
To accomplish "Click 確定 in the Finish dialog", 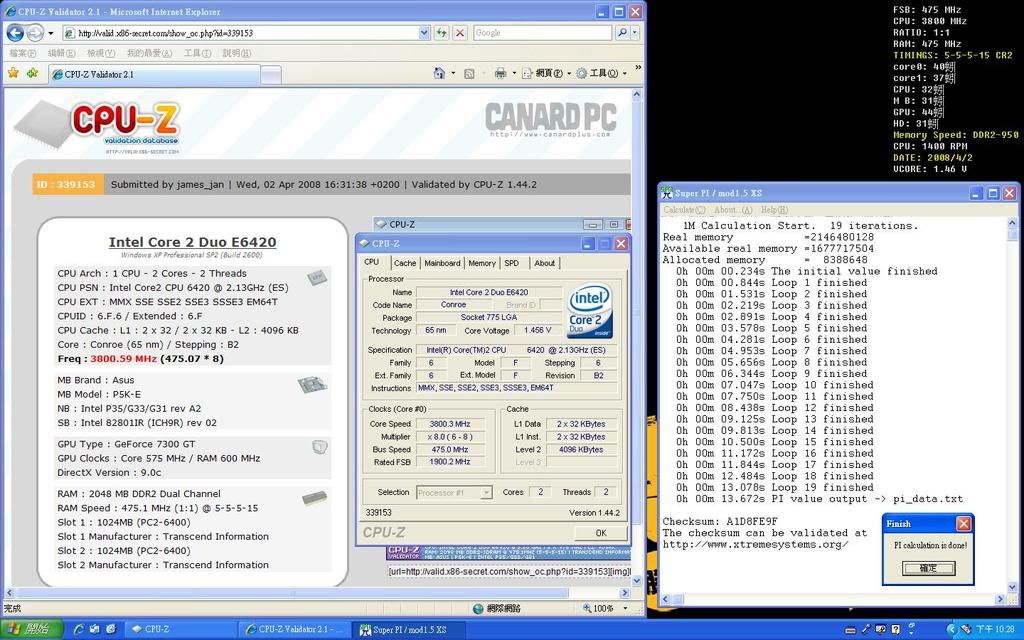I will point(928,568).
